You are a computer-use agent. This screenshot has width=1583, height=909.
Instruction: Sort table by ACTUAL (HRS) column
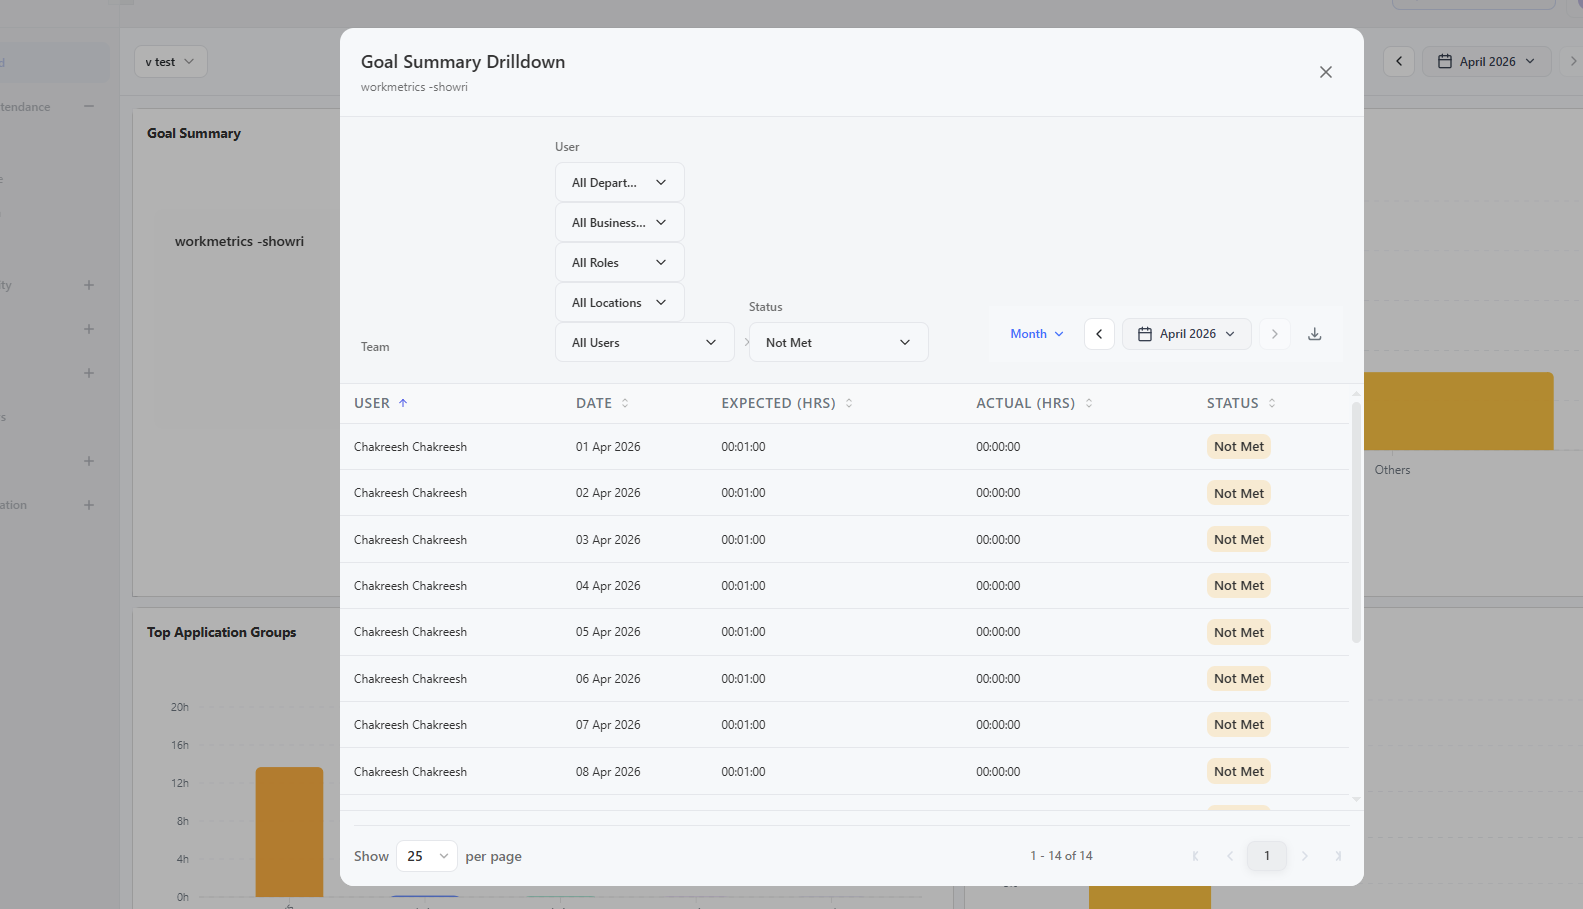(1034, 403)
